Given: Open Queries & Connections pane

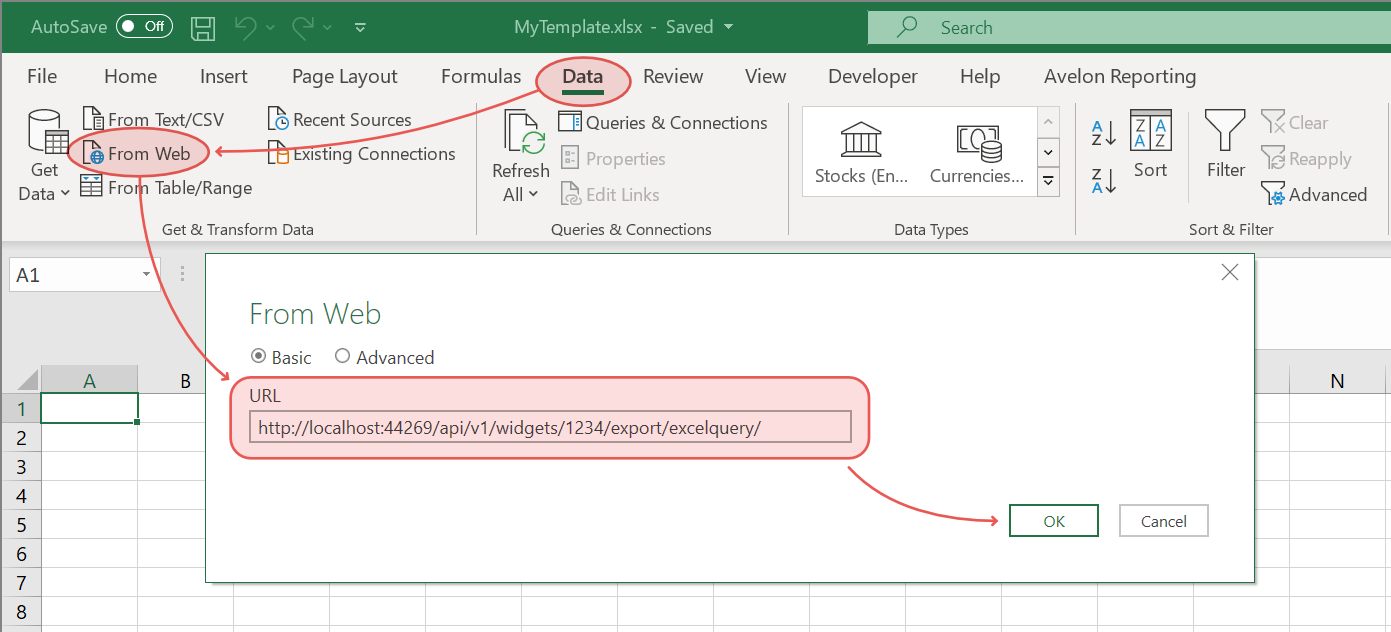Looking at the screenshot, I should (663, 123).
